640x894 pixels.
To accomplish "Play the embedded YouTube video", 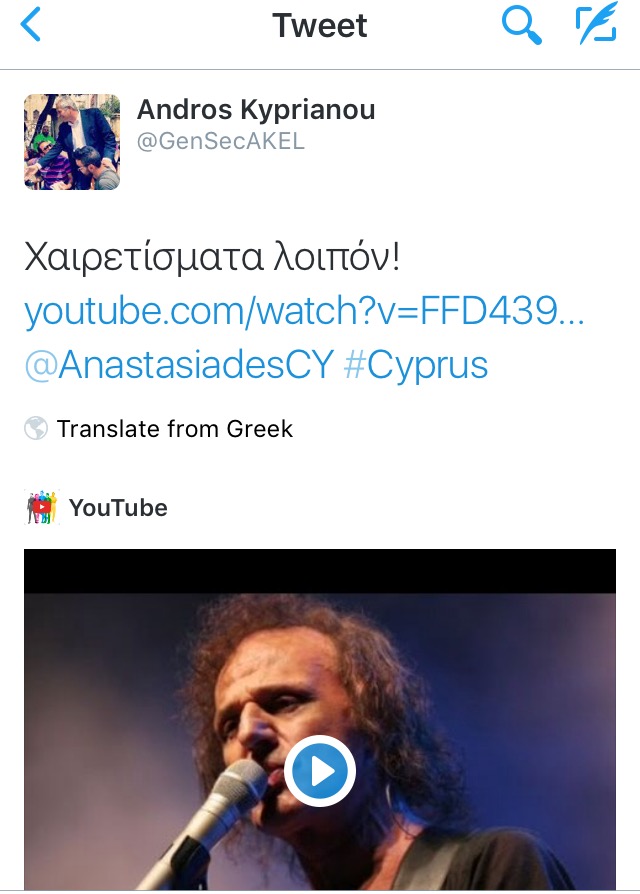I will (320, 771).
